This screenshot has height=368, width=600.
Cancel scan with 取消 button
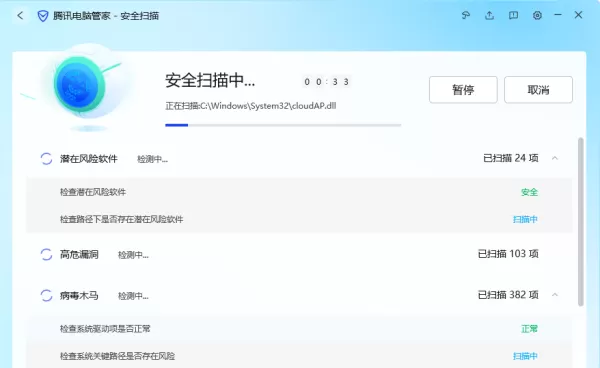pyautogui.click(x=538, y=90)
